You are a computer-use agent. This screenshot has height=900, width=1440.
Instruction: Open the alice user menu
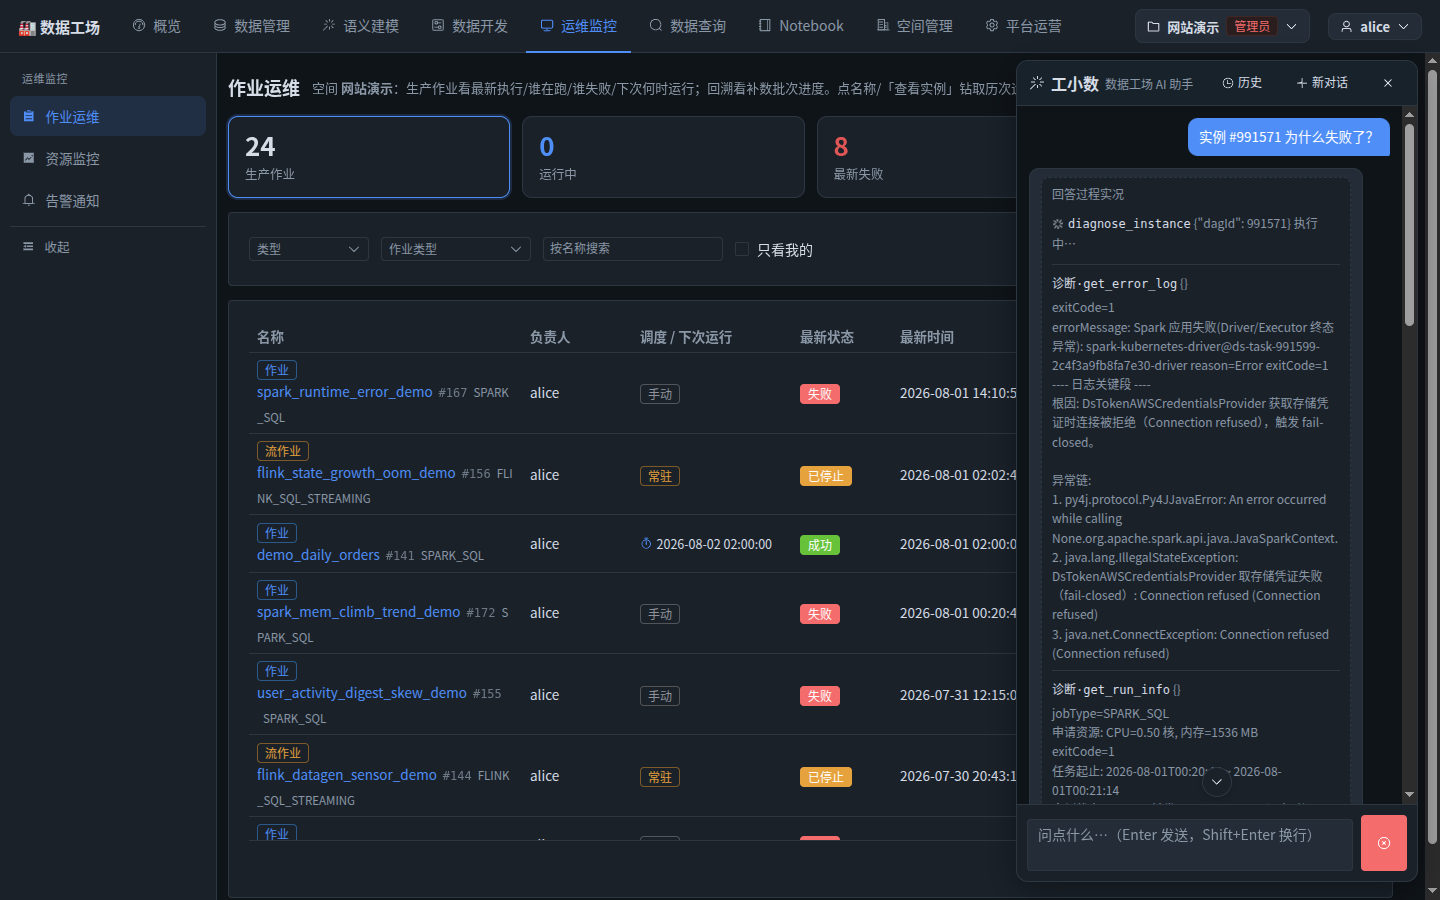(1375, 27)
